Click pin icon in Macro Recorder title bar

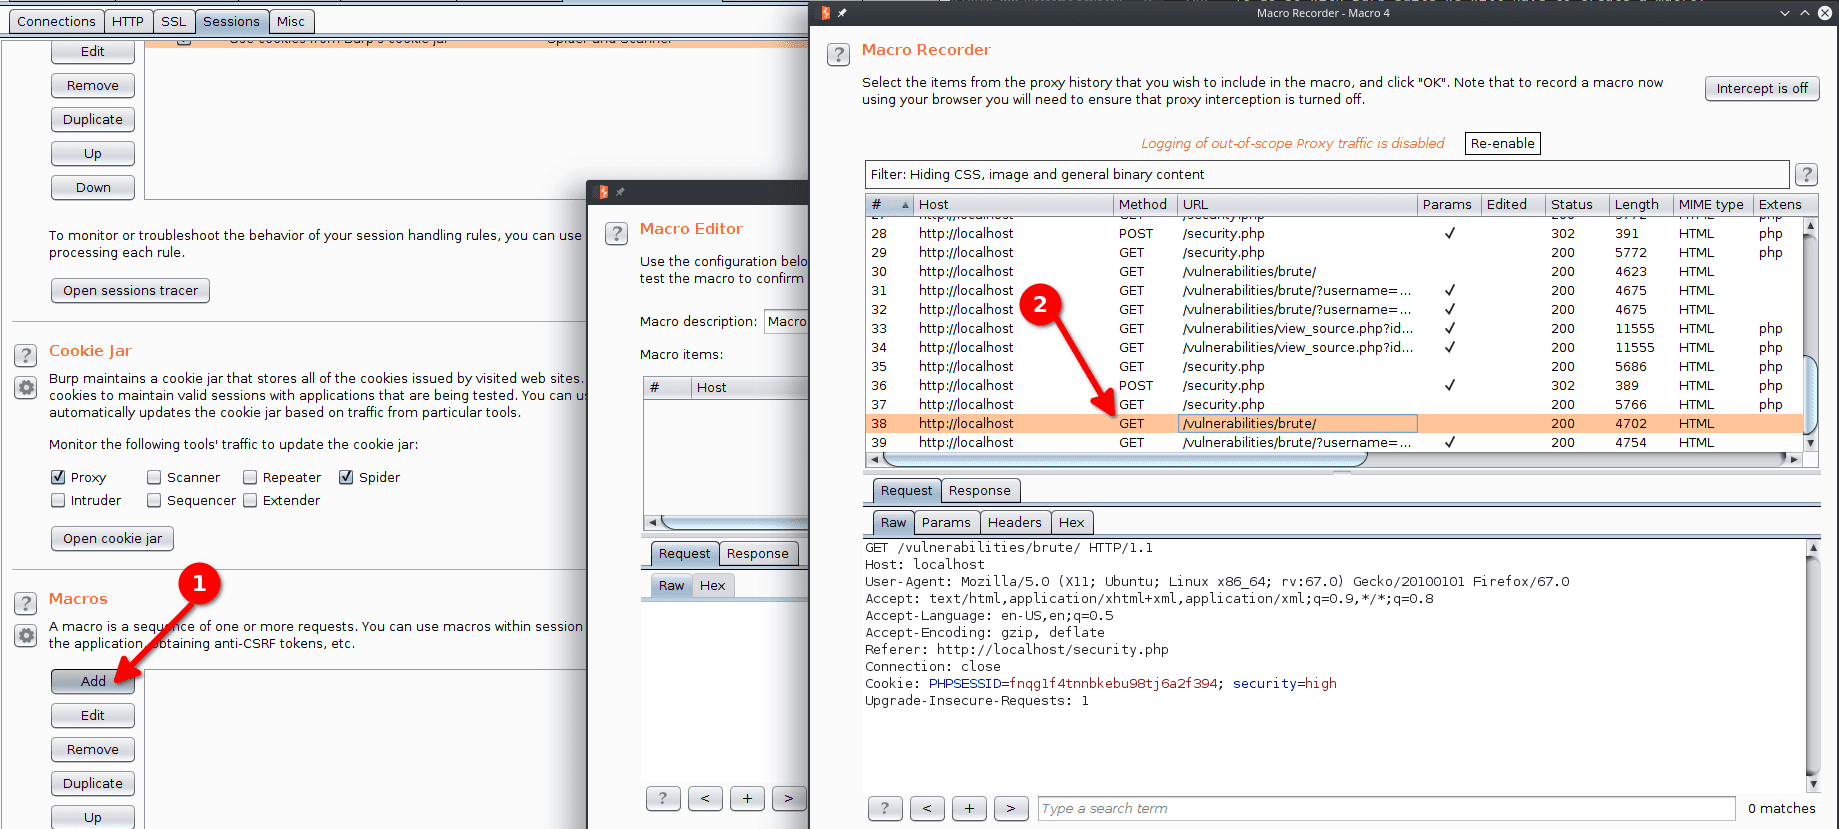pyautogui.click(x=842, y=13)
